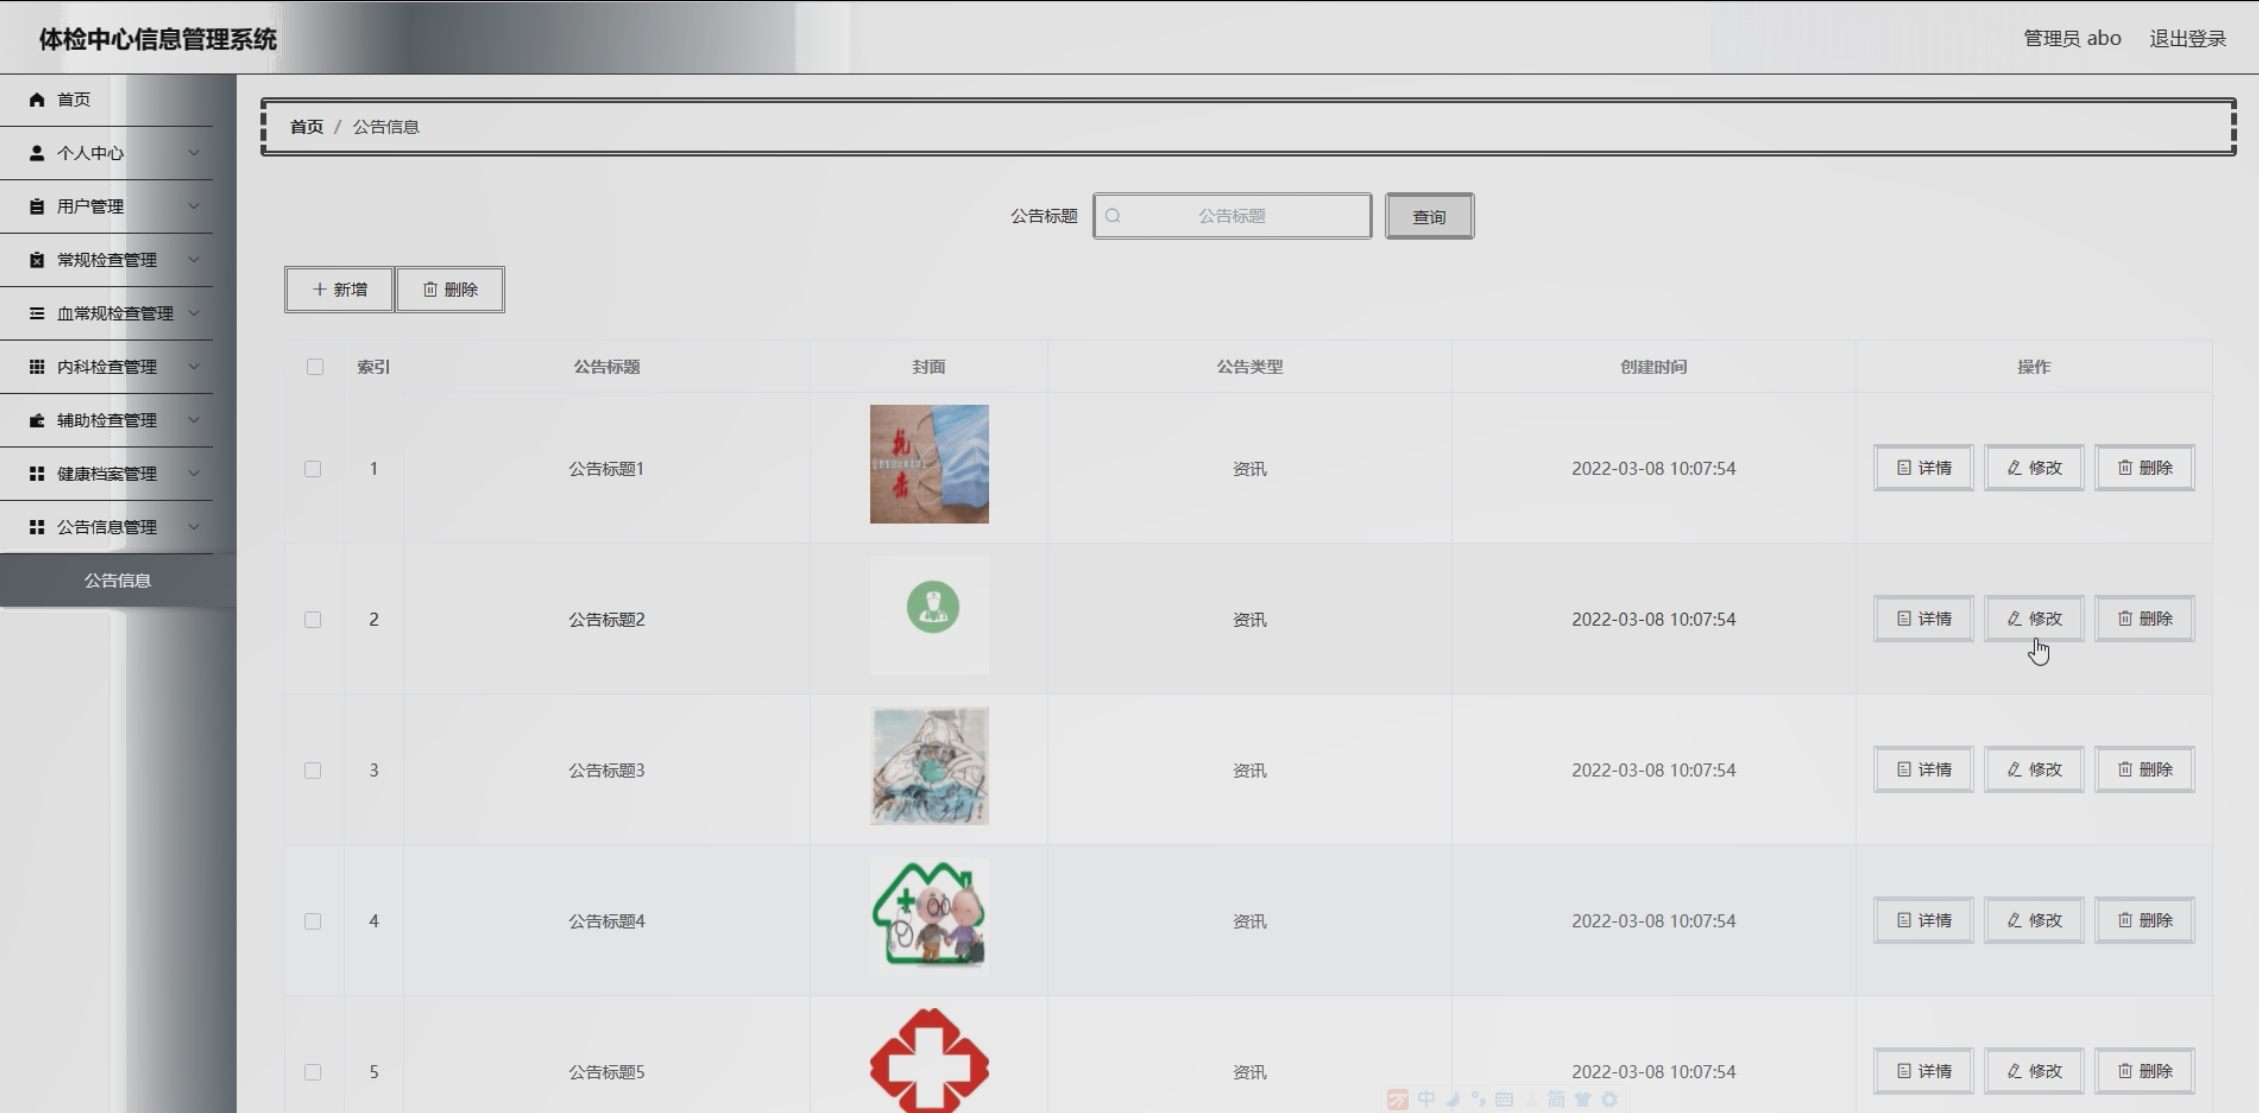
Task: Expand the 内科检查管理 chevron
Action: [194, 367]
